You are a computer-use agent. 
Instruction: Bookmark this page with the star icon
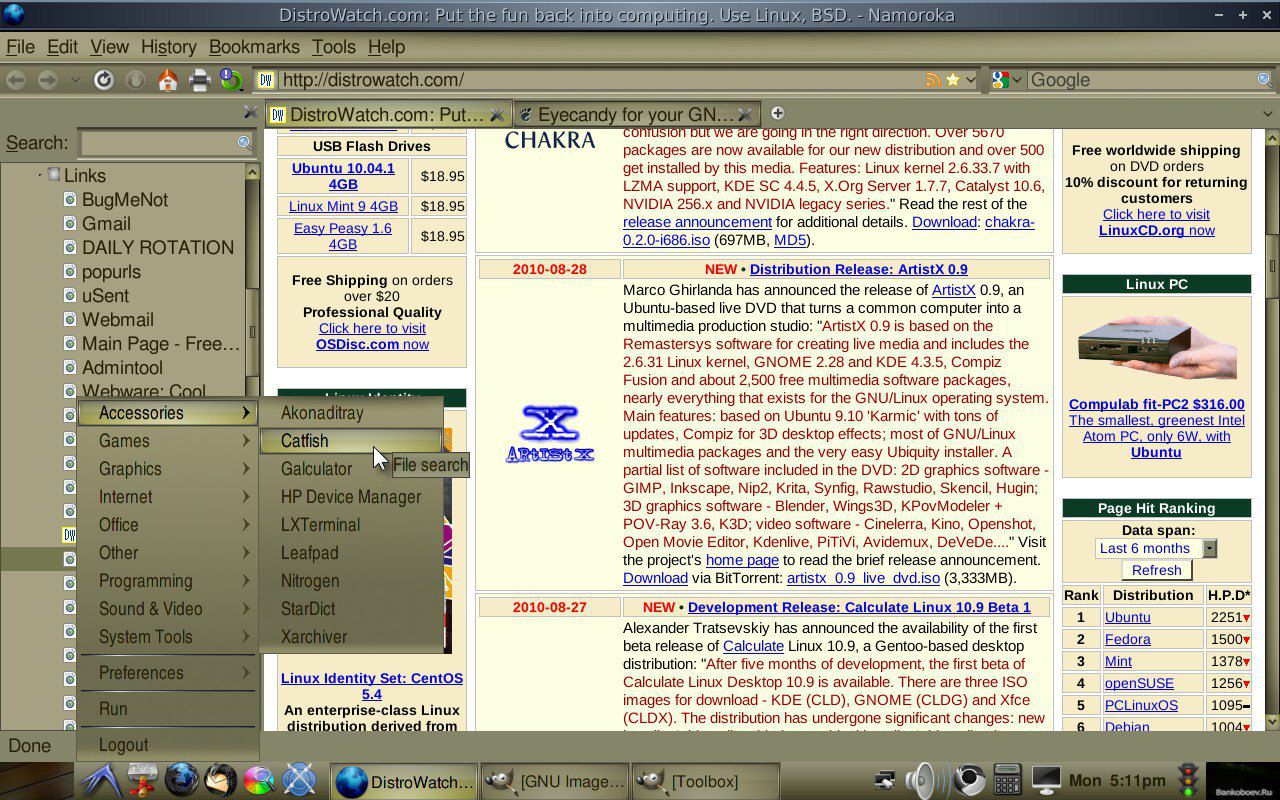click(953, 80)
